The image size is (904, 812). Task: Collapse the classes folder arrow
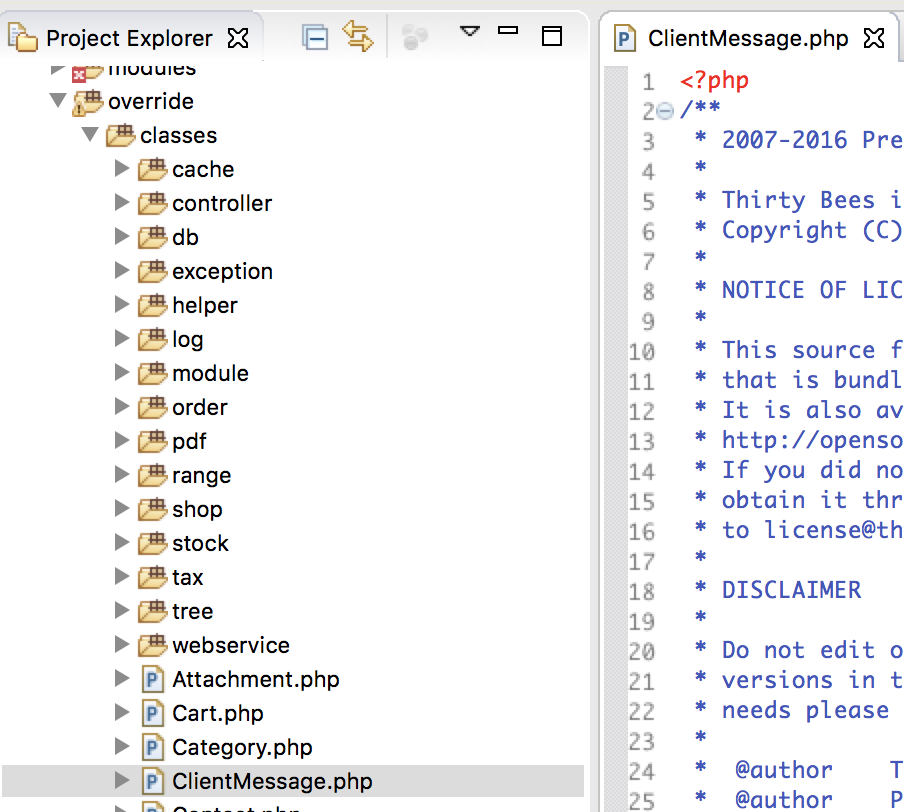(x=90, y=136)
